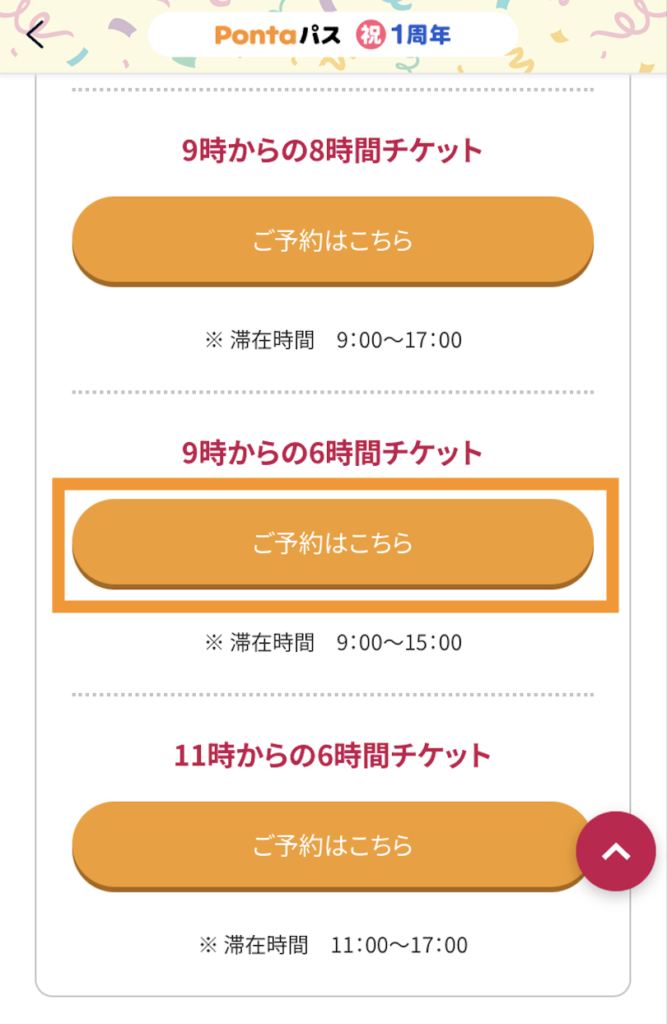Viewport: 667px width, 1024px height.
Task: Click the red 祝 celebration badge
Action: (x=368, y=36)
